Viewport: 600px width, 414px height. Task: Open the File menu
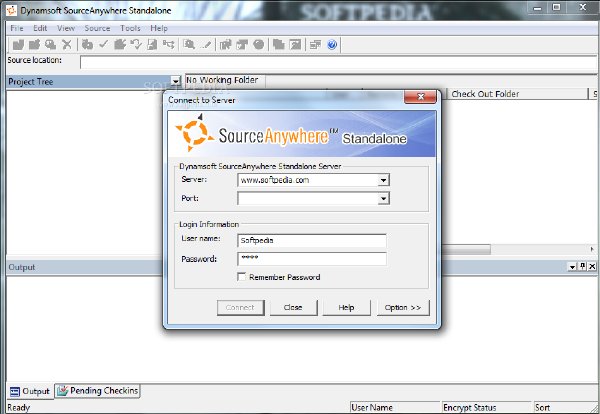coord(17,28)
